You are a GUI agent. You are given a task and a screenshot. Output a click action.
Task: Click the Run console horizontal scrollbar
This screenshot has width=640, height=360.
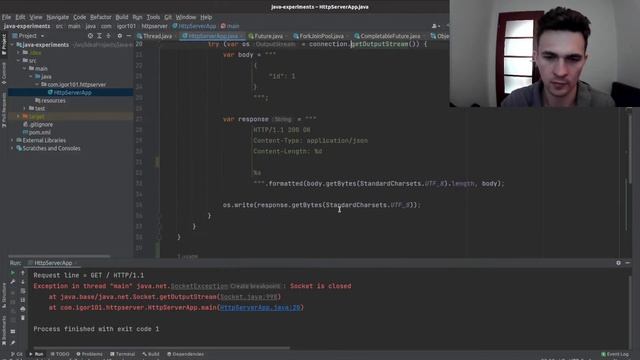point(162,348)
